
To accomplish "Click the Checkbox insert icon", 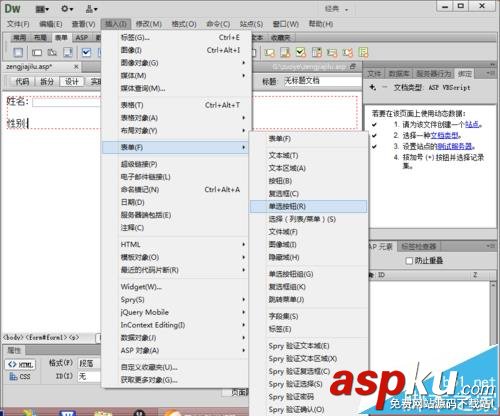I will (x=86, y=53).
